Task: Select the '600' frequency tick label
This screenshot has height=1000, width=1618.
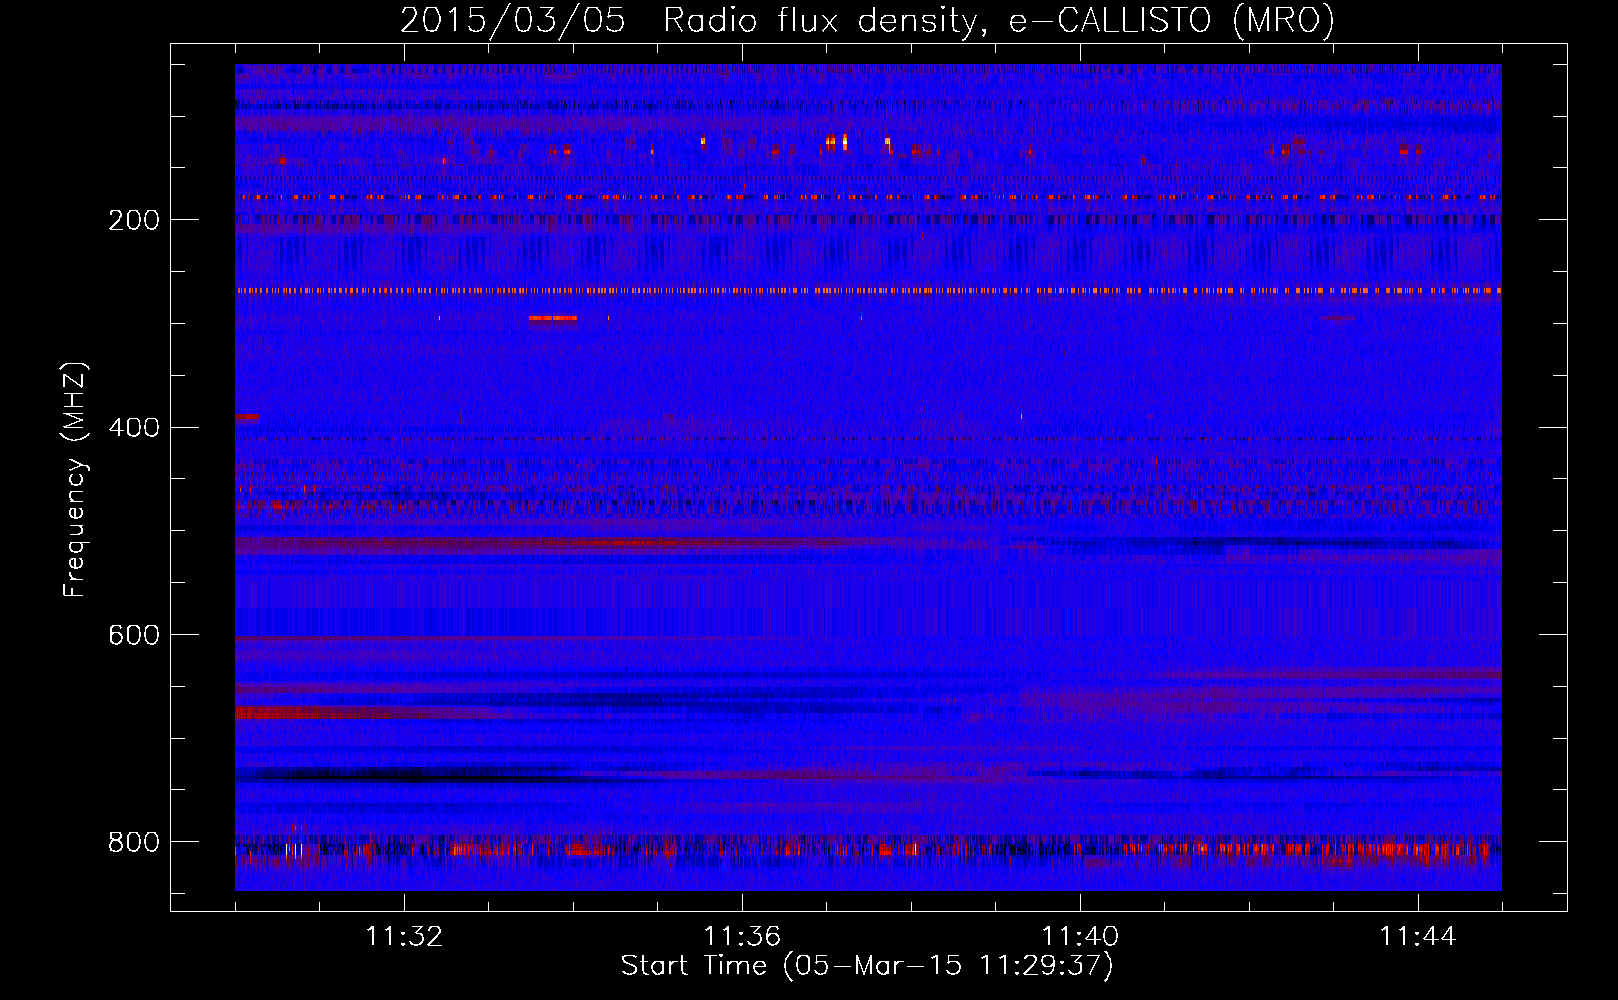Action: click(x=134, y=636)
